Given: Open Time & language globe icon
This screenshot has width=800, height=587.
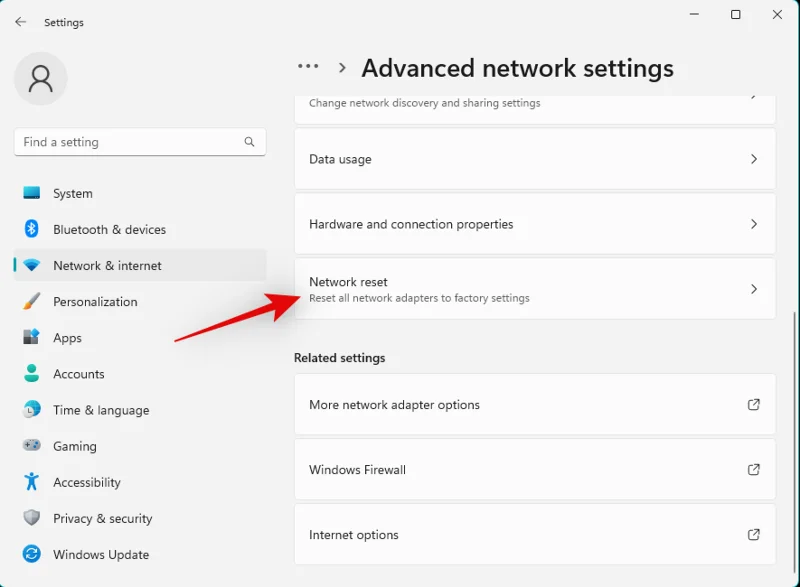Looking at the screenshot, I should (32, 410).
